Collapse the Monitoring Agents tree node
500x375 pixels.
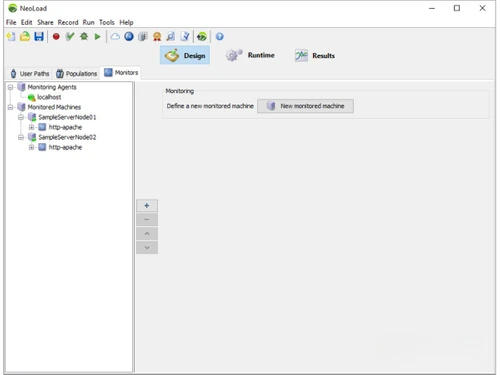pyautogui.click(x=10, y=87)
